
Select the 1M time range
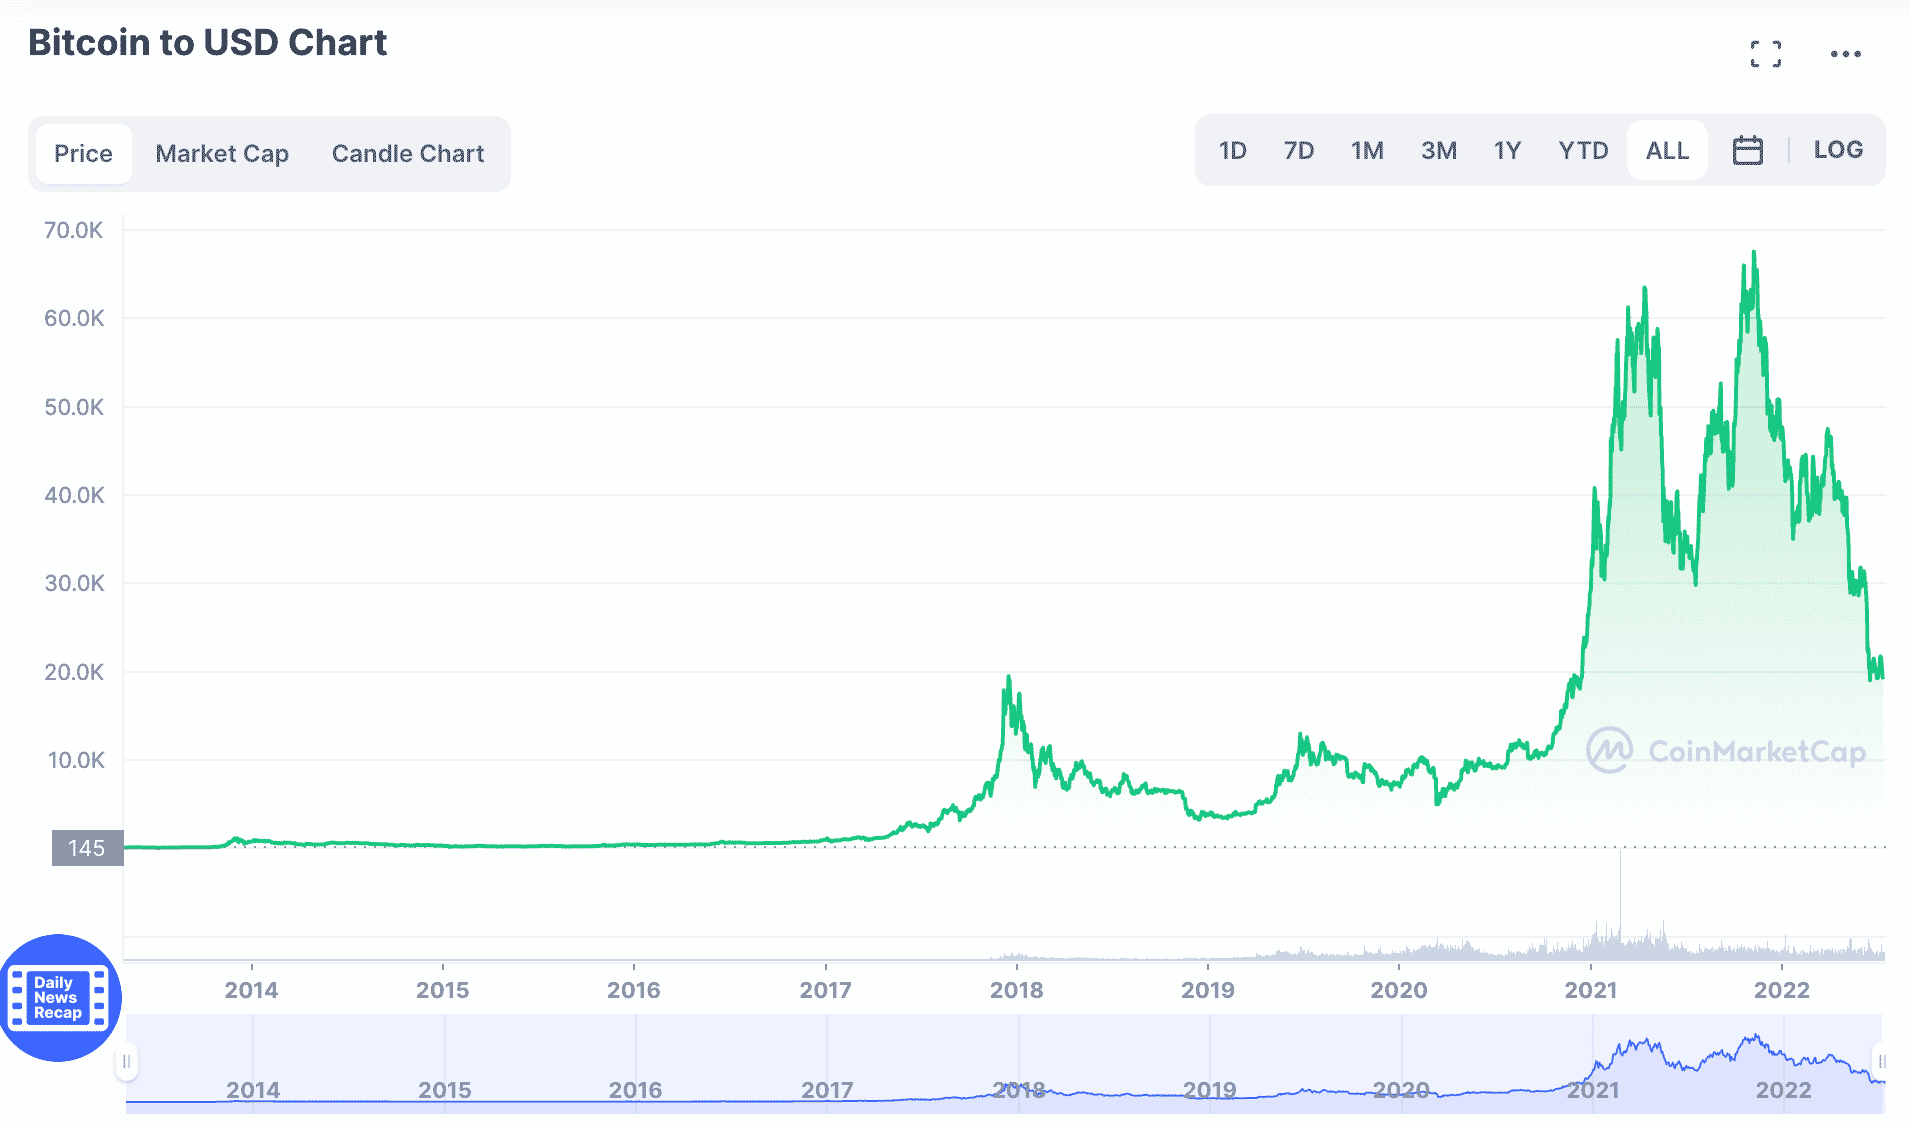[1367, 150]
